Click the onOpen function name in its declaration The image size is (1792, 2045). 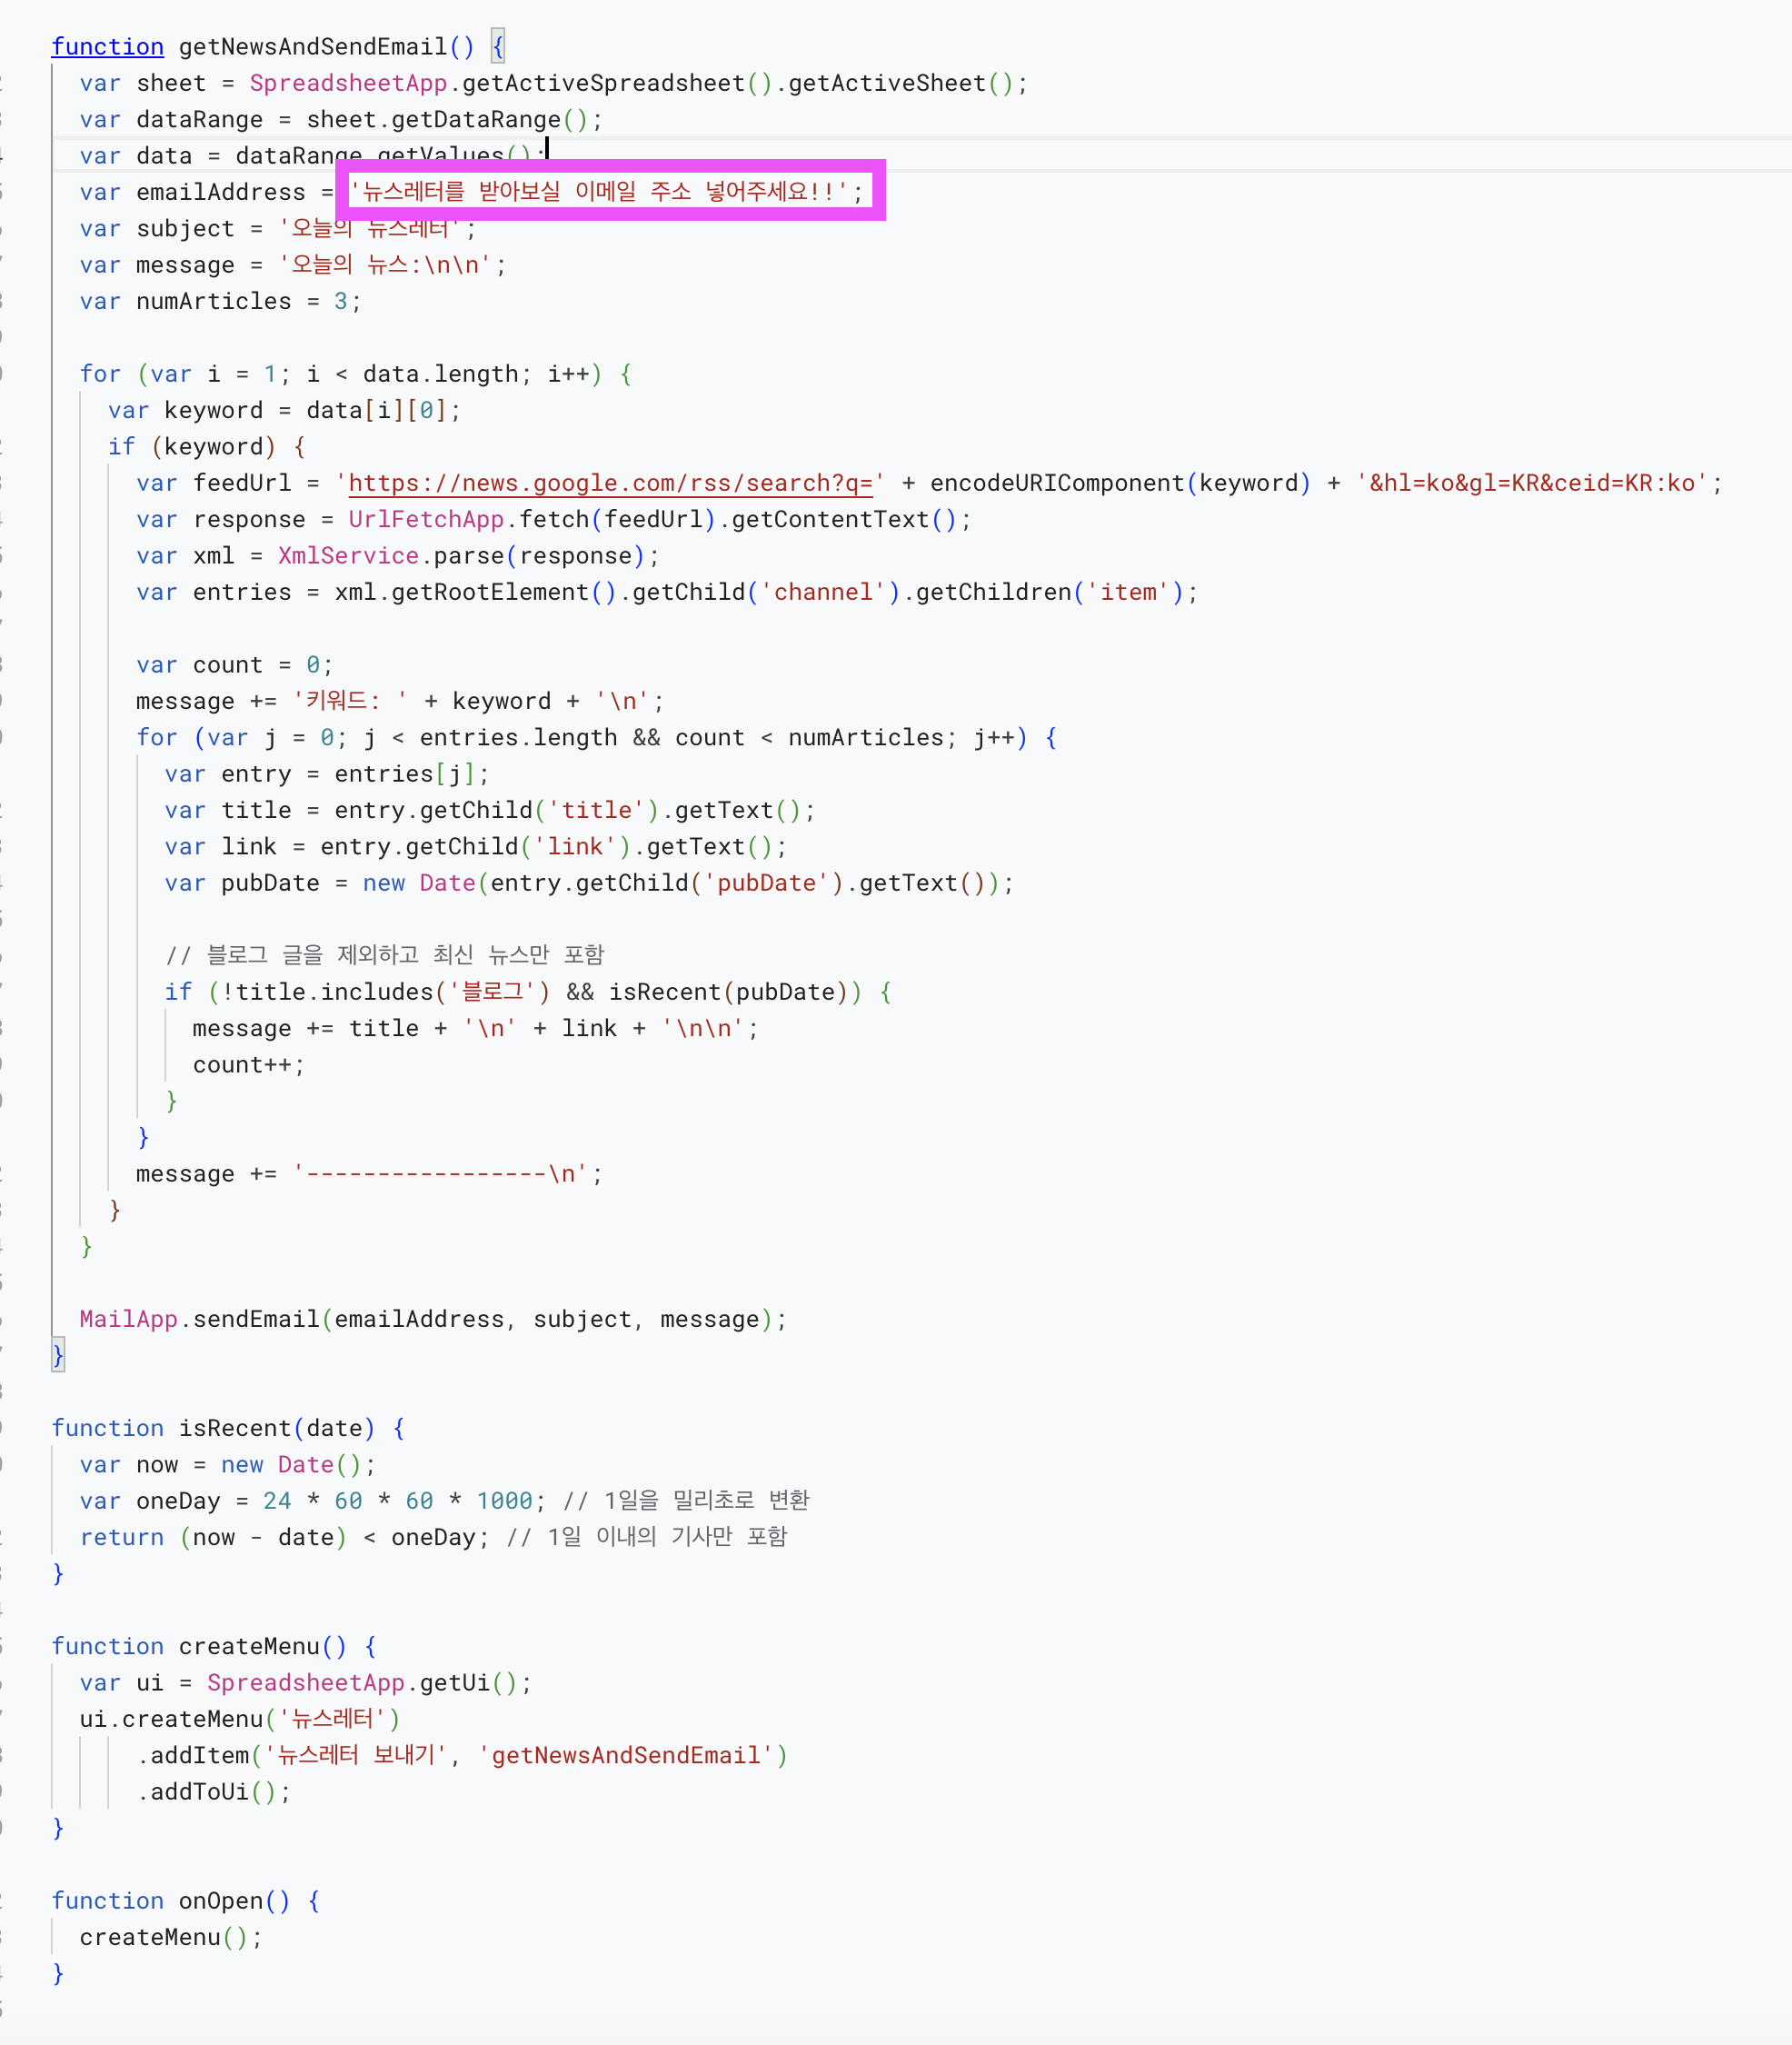click(x=220, y=1900)
